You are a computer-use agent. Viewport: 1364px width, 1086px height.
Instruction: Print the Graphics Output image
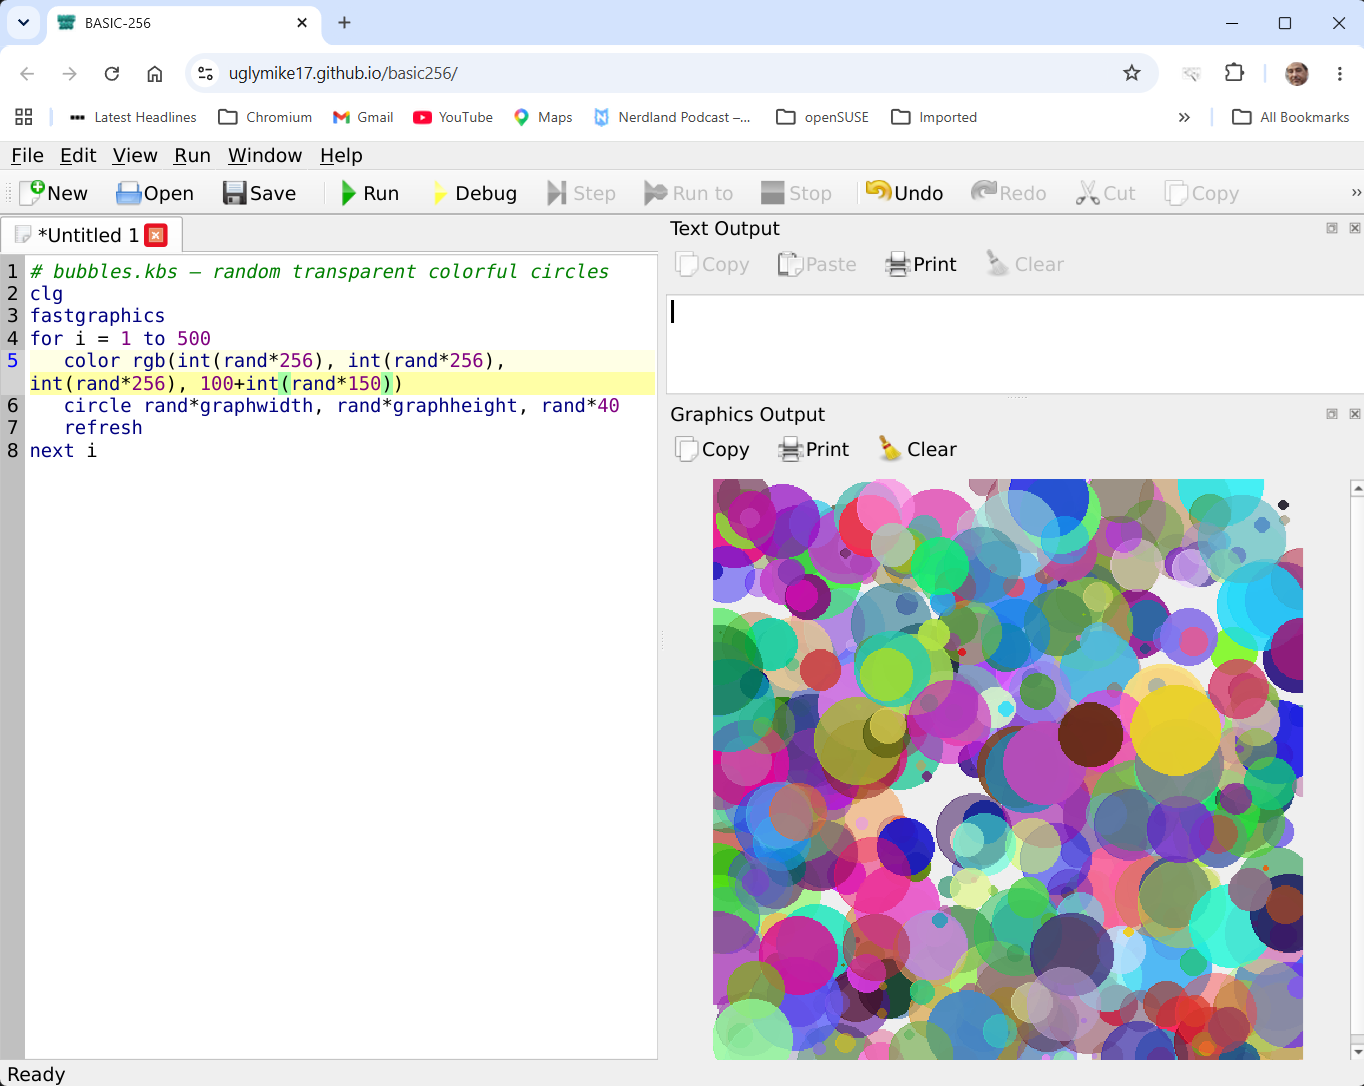(x=814, y=449)
